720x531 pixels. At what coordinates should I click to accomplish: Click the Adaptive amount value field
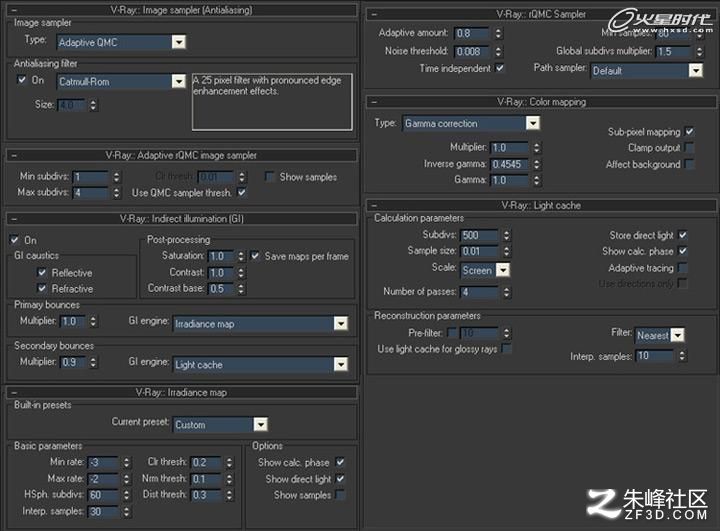472,33
